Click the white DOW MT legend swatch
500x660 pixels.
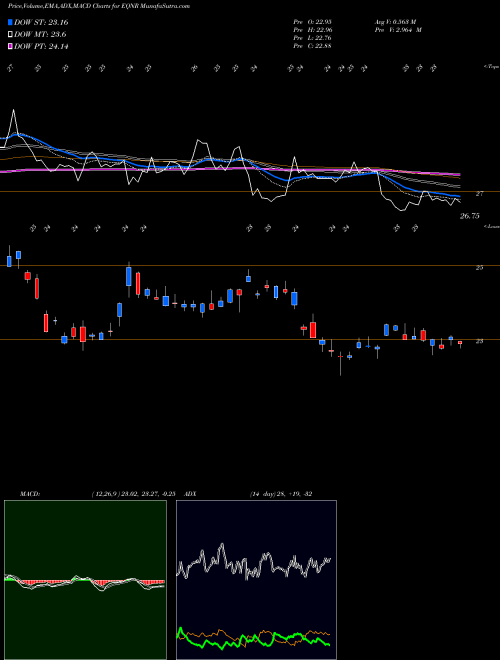(x=10, y=35)
